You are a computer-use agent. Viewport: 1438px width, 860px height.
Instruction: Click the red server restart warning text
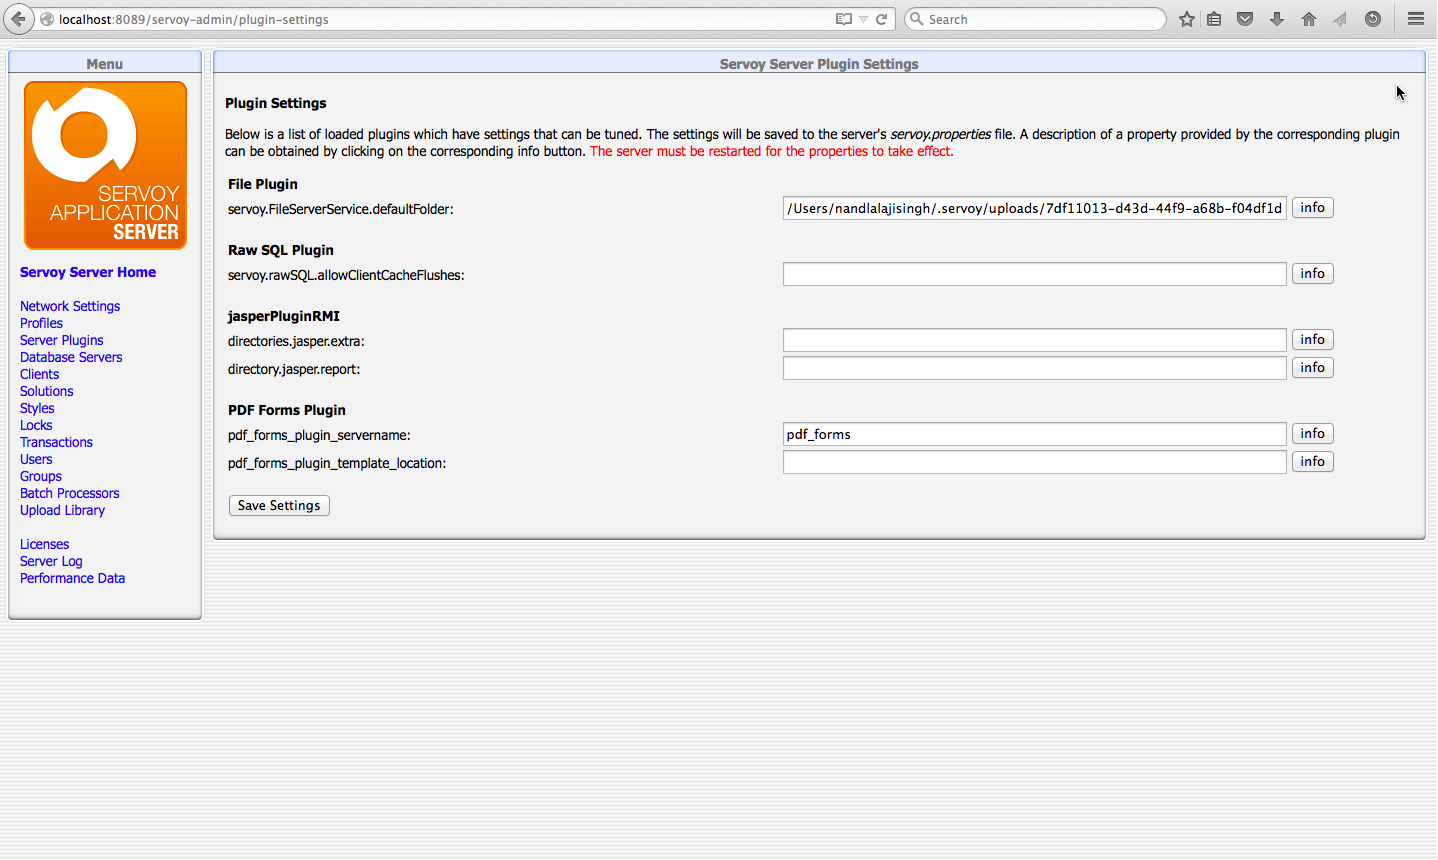(772, 152)
